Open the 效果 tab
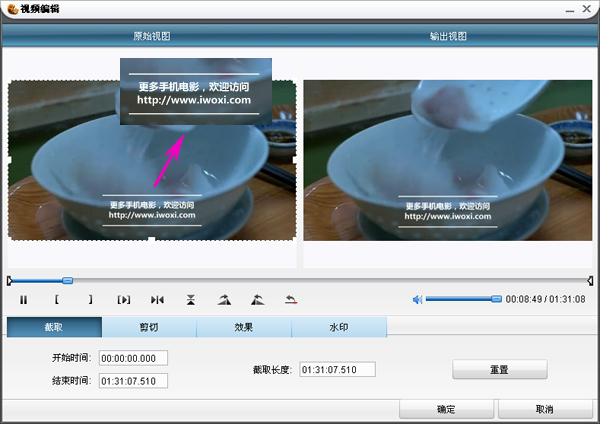The width and height of the screenshot is (600, 424). (244, 327)
